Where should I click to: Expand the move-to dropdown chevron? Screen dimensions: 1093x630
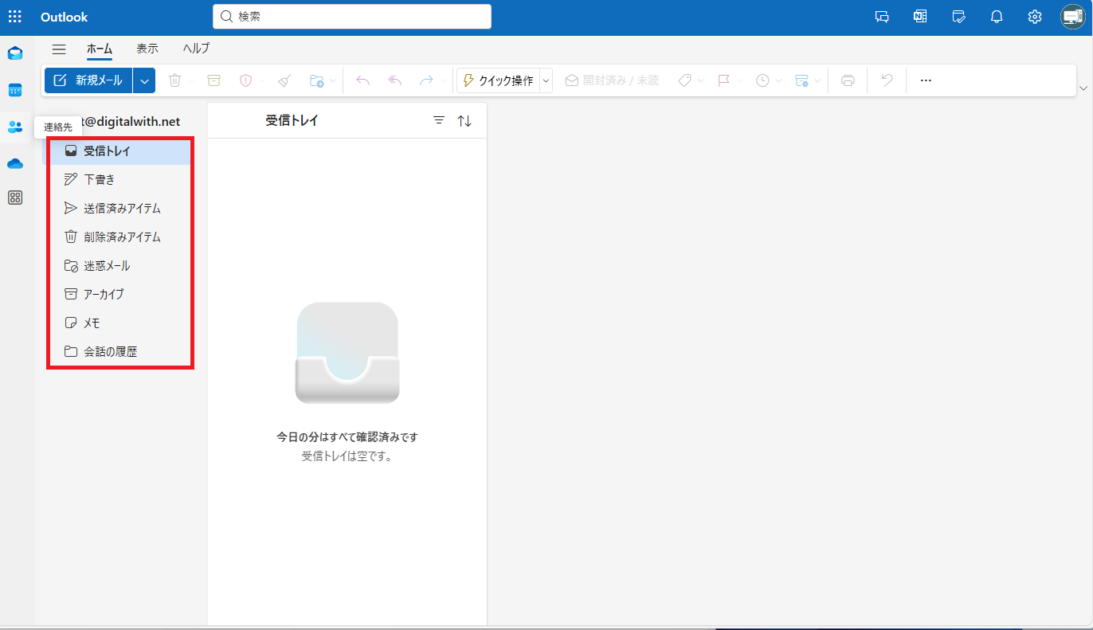(333, 82)
